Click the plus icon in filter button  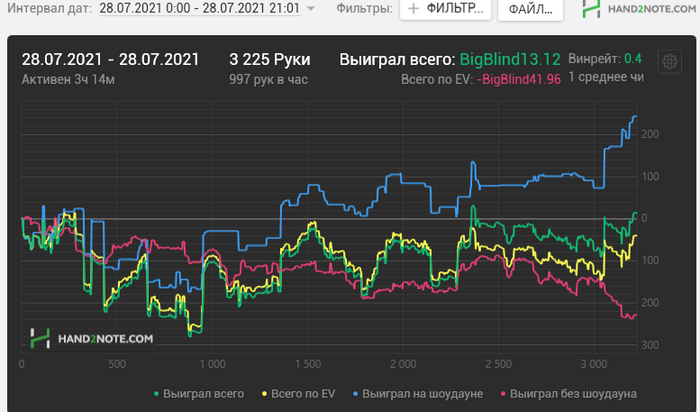point(413,8)
